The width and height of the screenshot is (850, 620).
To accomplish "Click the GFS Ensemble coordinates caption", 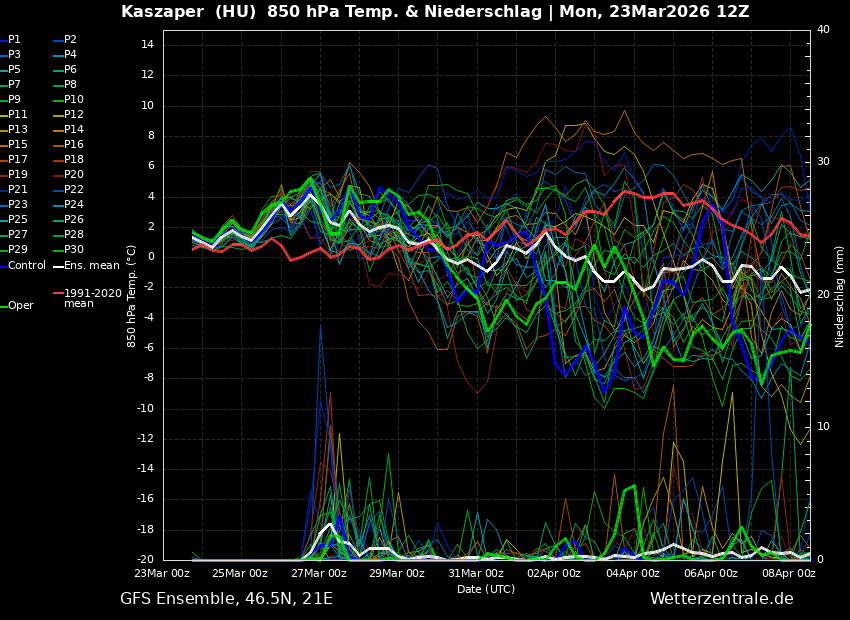I will (226, 599).
